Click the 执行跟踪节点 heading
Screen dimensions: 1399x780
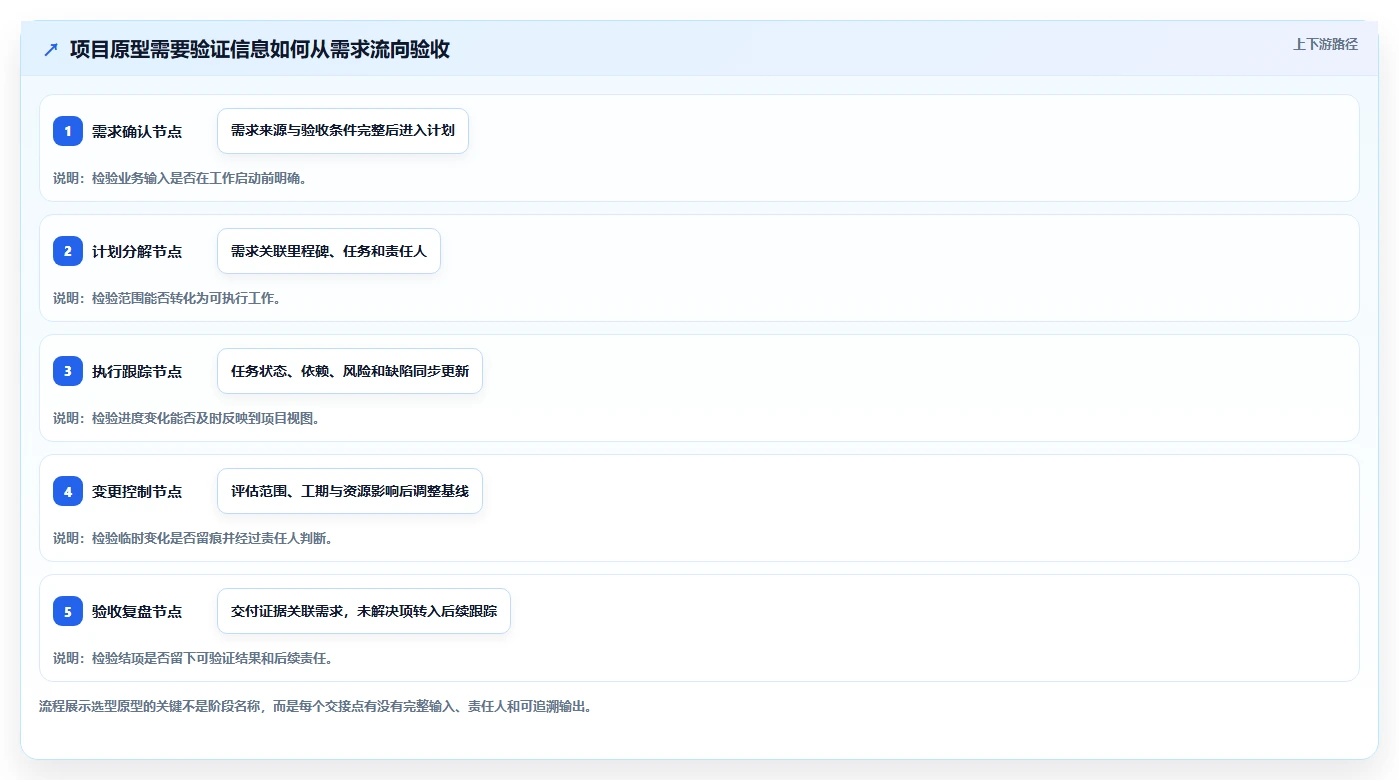pos(137,372)
